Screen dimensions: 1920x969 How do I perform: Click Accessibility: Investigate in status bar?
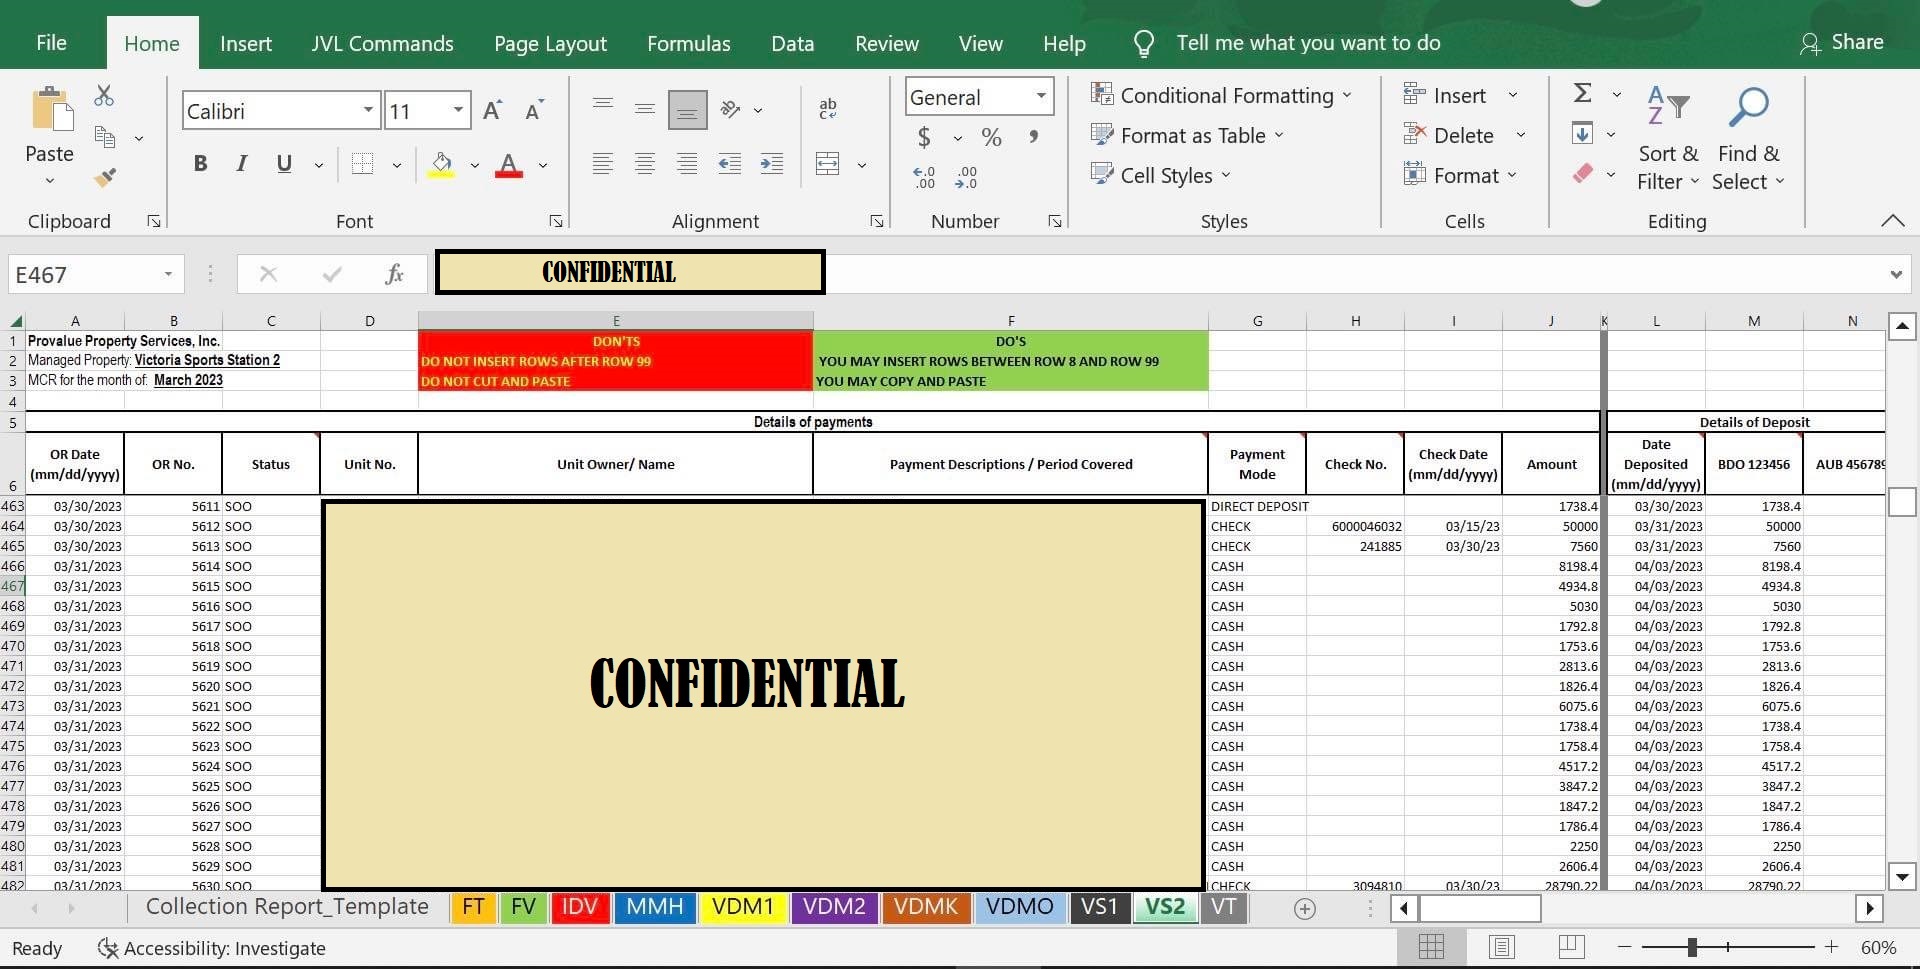click(211, 948)
